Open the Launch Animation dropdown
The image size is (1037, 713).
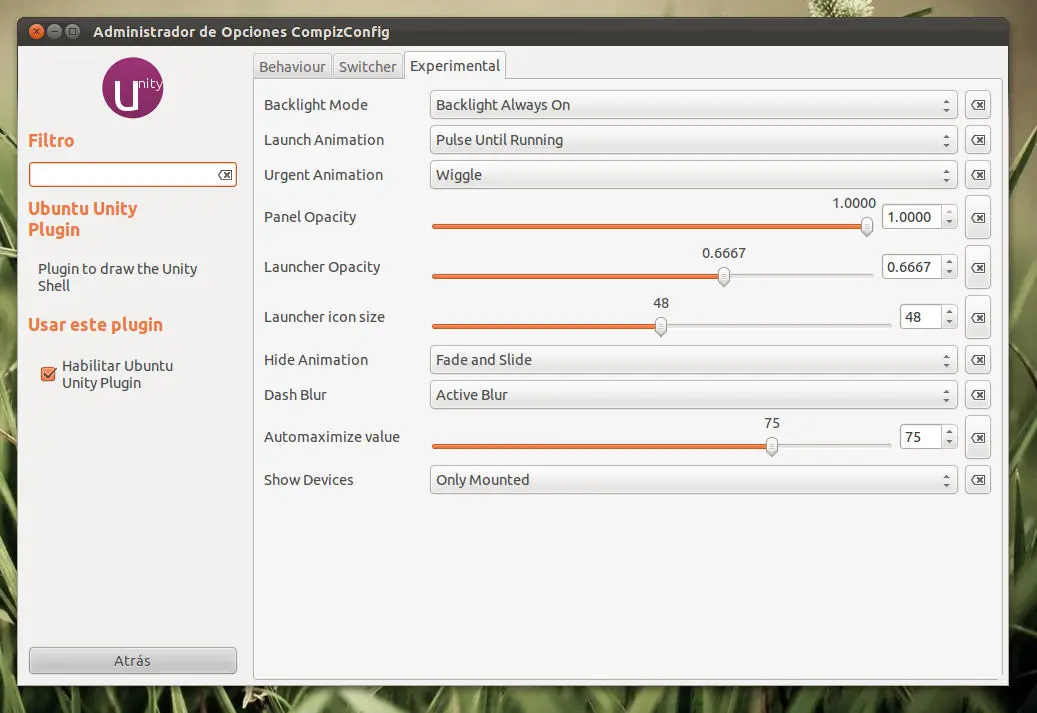click(x=693, y=140)
